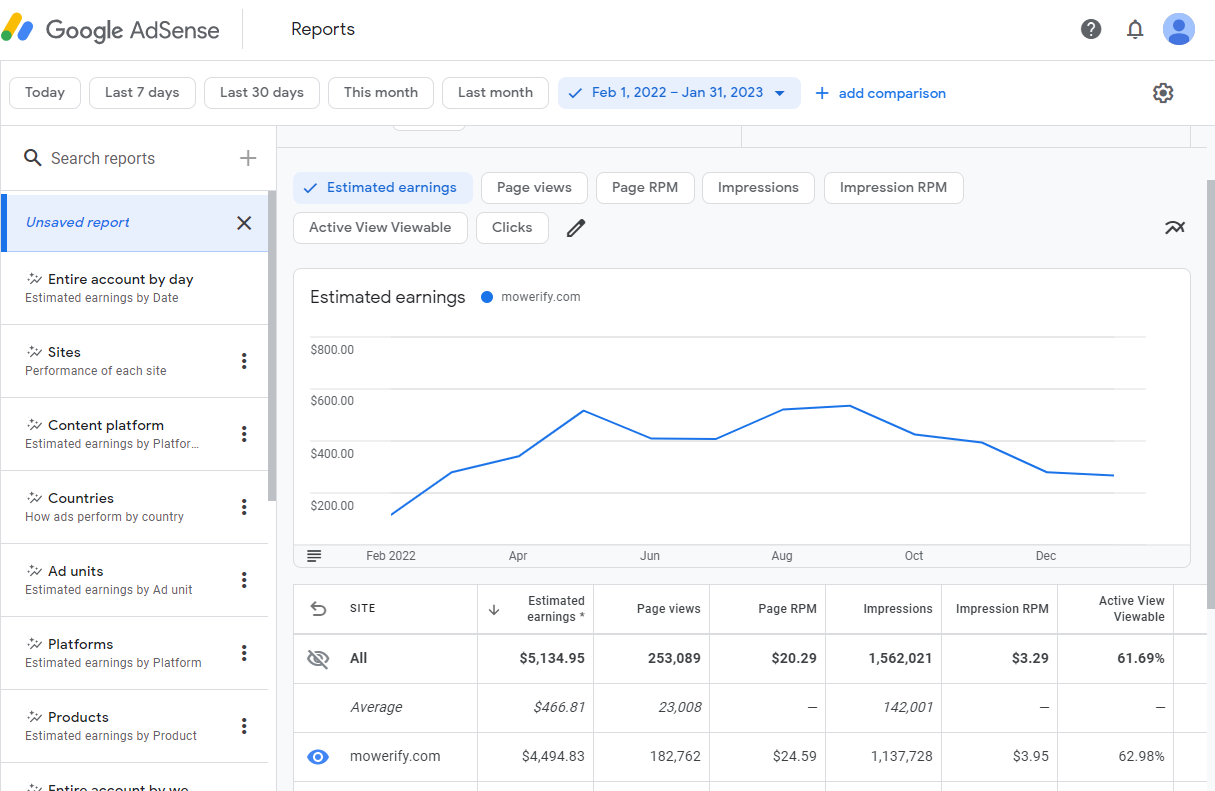Screen dimensions: 1215x791
Task: Open more options for Content platform report
Action: click(x=244, y=434)
